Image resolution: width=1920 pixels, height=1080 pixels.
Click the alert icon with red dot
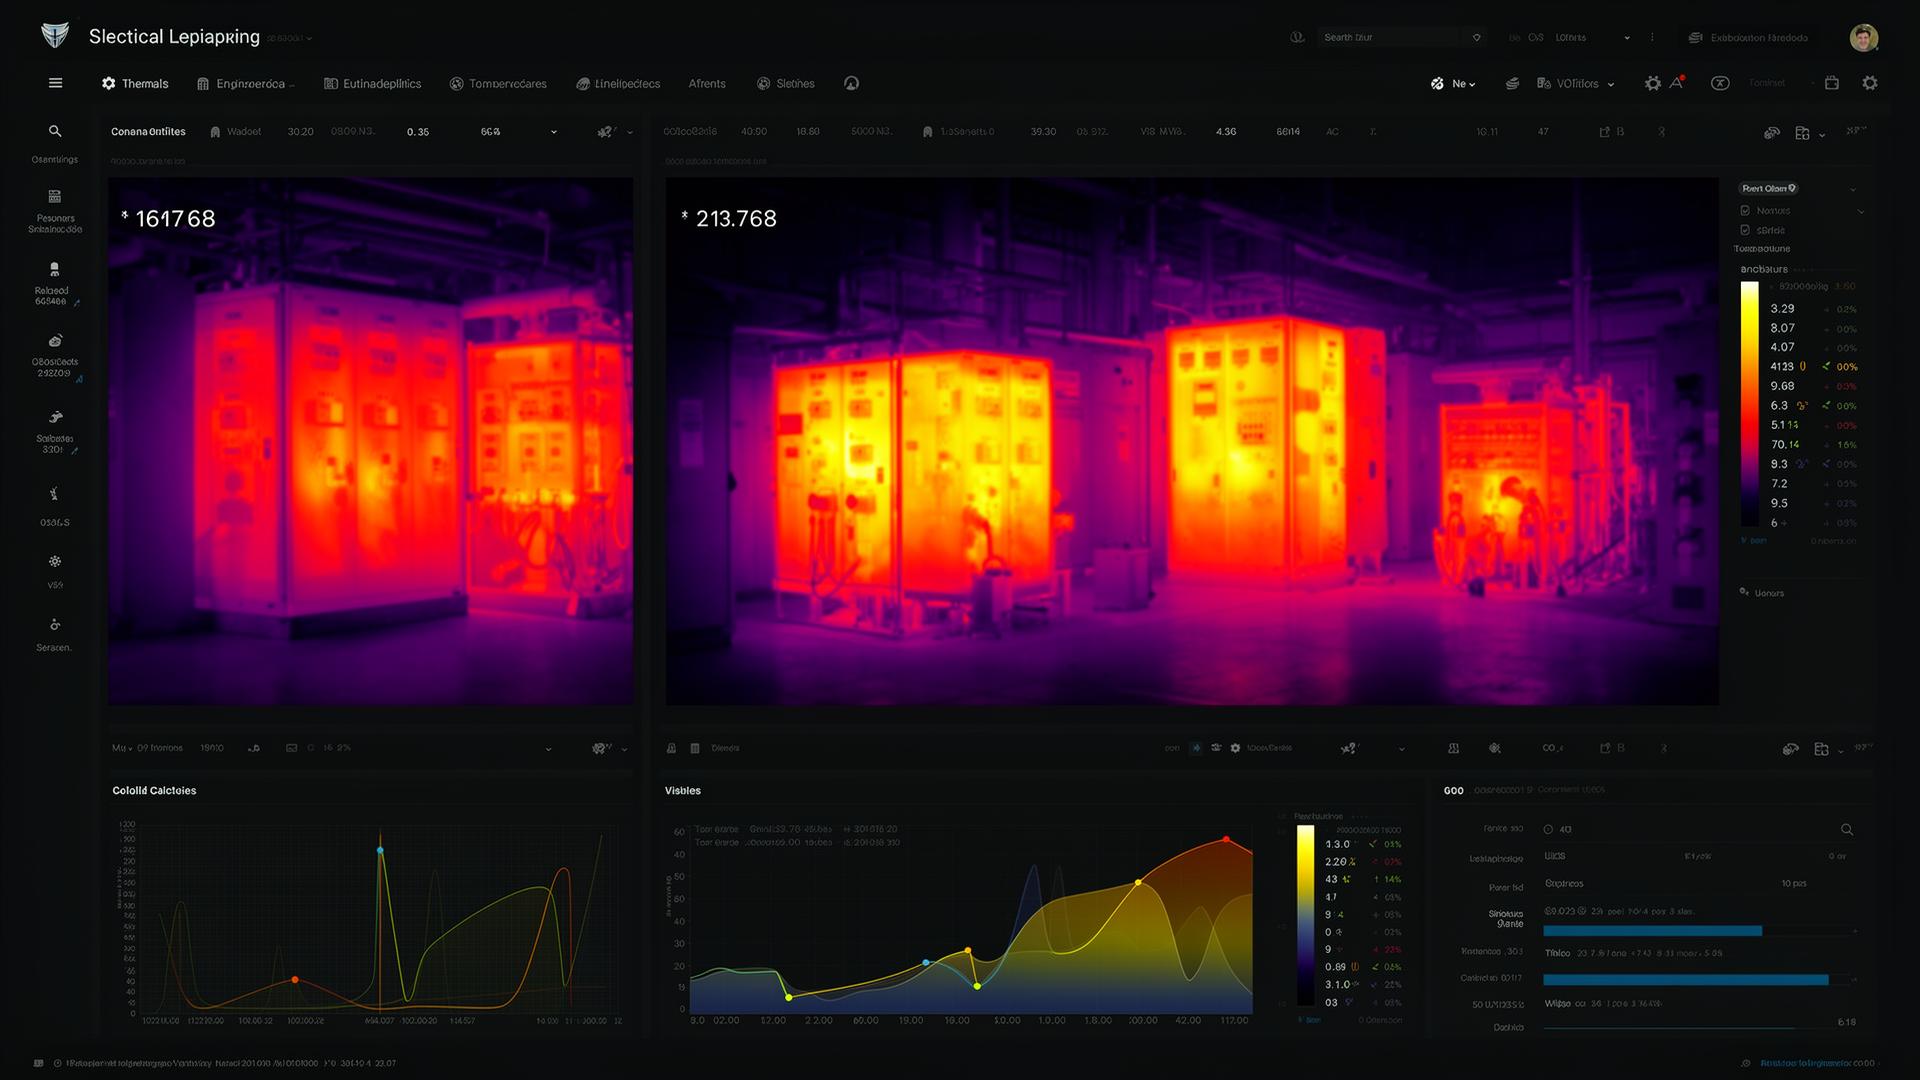tap(1677, 83)
